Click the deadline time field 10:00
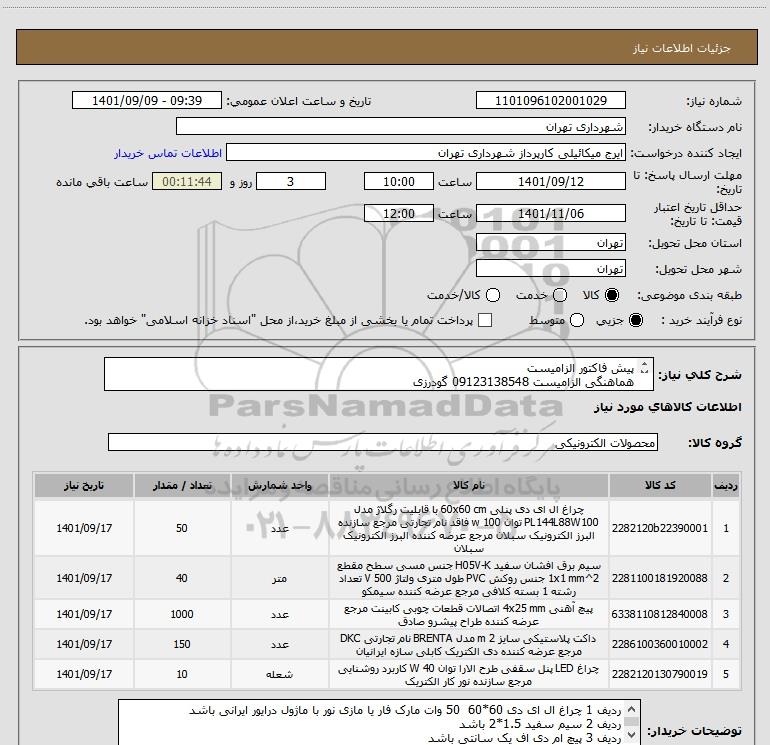Screen dimensions: 770x745 coord(399,181)
